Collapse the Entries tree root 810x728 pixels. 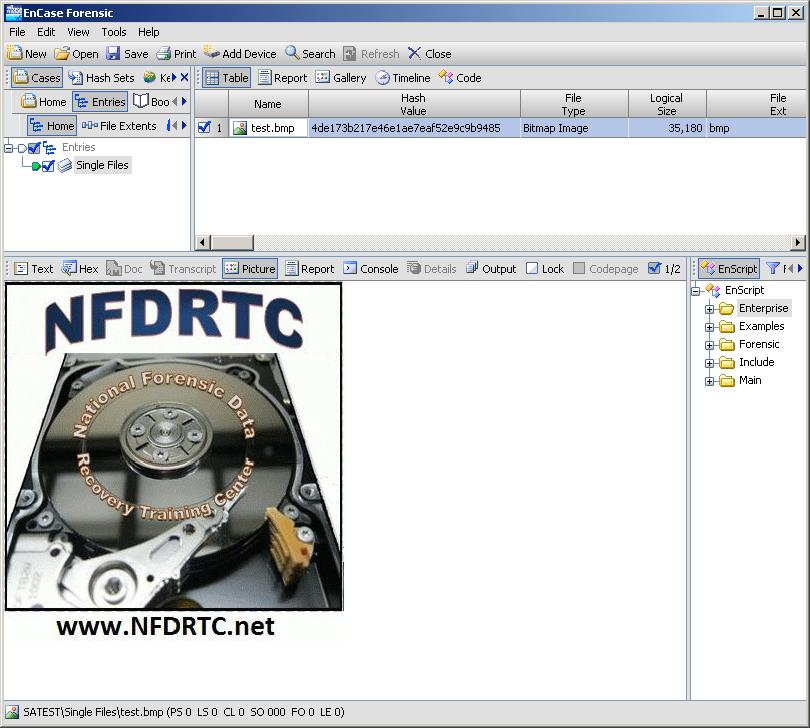(8, 148)
